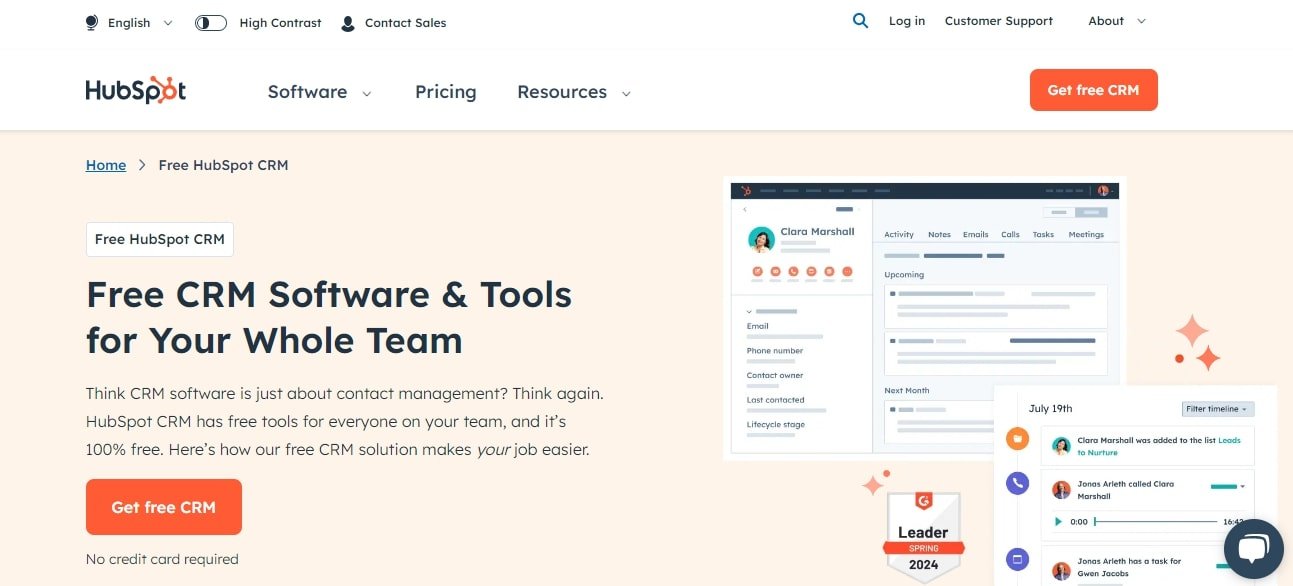Click the Log in link
The height and width of the screenshot is (586, 1293).
pyautogui.click(x=907, y=21)
